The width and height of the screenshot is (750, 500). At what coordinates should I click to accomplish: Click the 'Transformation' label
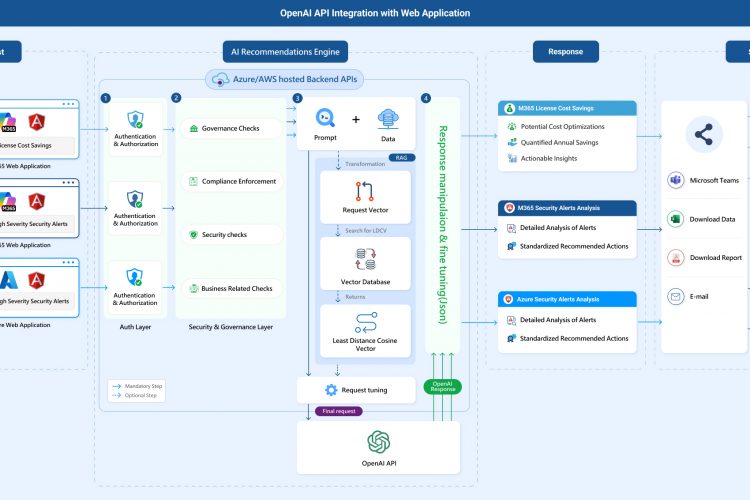[x=365, y=164]
